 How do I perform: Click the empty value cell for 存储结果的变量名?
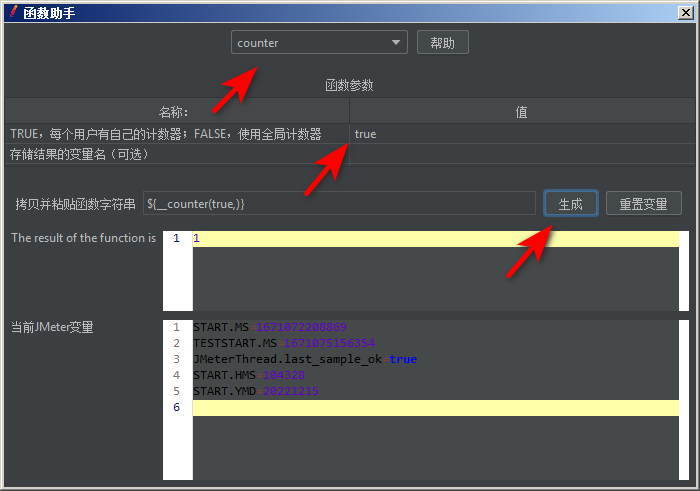[x=520, y=154]
